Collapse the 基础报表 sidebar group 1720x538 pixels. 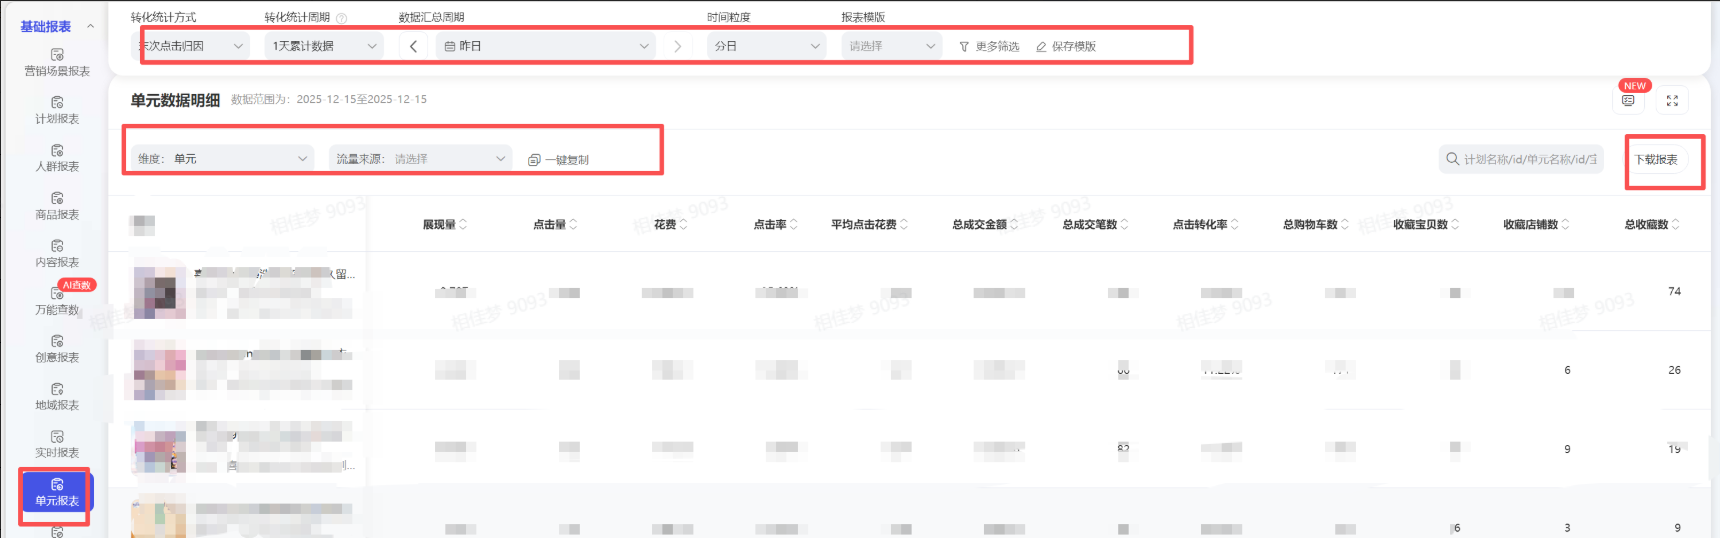[90, 26]
